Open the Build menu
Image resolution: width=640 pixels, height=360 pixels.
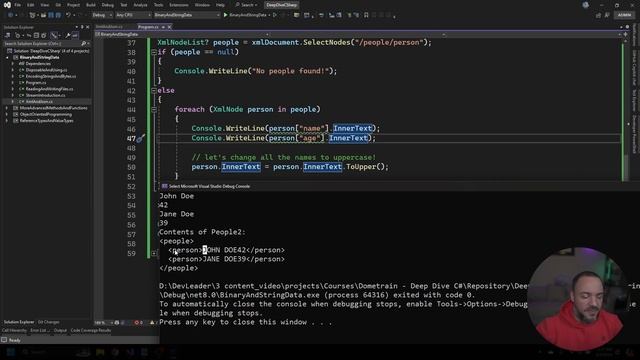(x=91, y=5)
